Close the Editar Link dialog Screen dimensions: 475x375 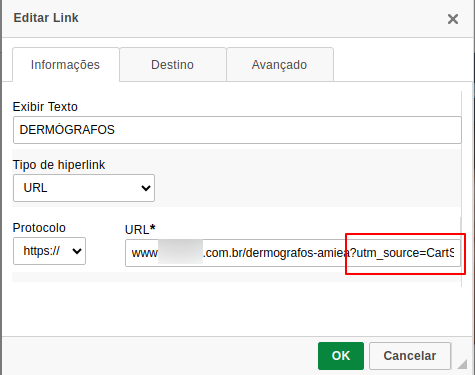click(453, 19)
